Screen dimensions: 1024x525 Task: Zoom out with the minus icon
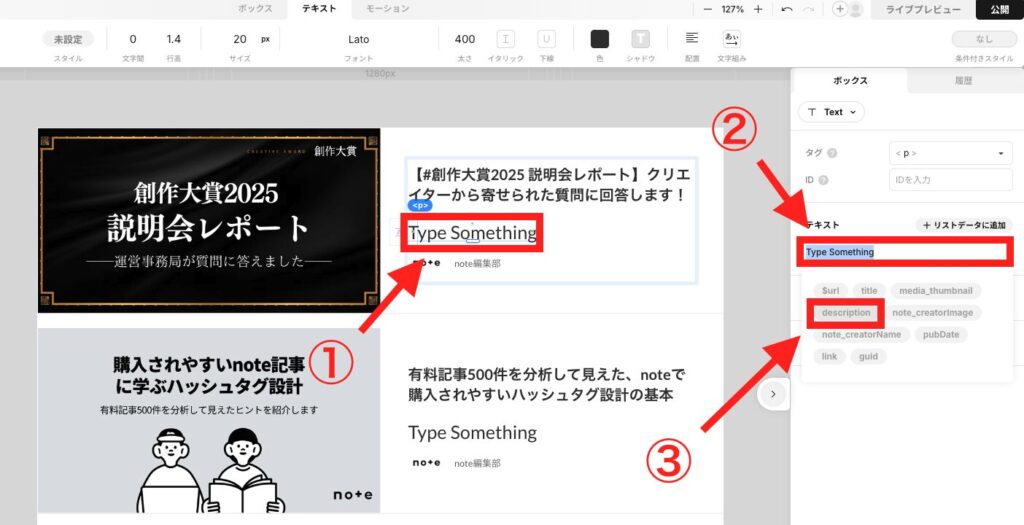click(x=708, y=9)
